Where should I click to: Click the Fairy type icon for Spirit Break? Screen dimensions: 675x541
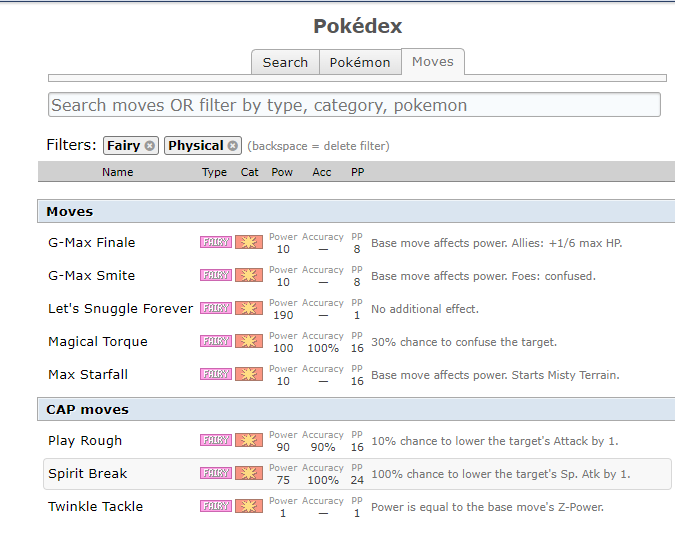(216, 473)
